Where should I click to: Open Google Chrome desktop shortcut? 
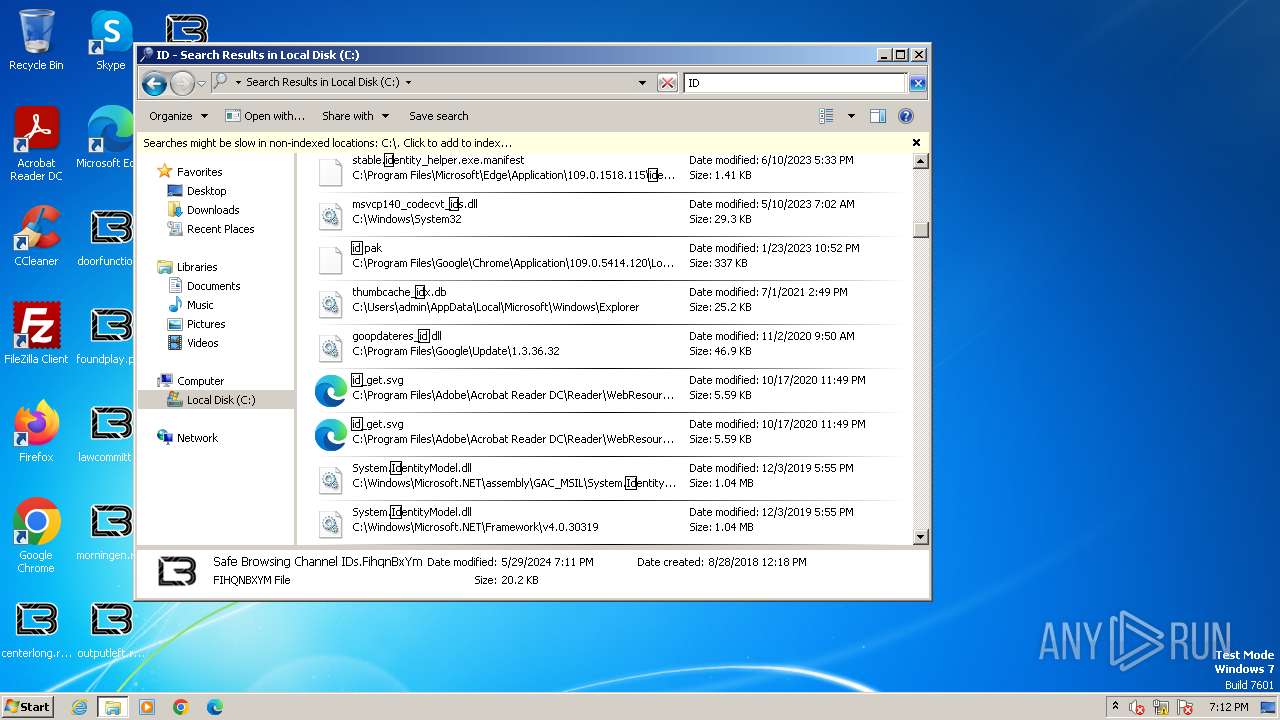click(x=36, y=536)
